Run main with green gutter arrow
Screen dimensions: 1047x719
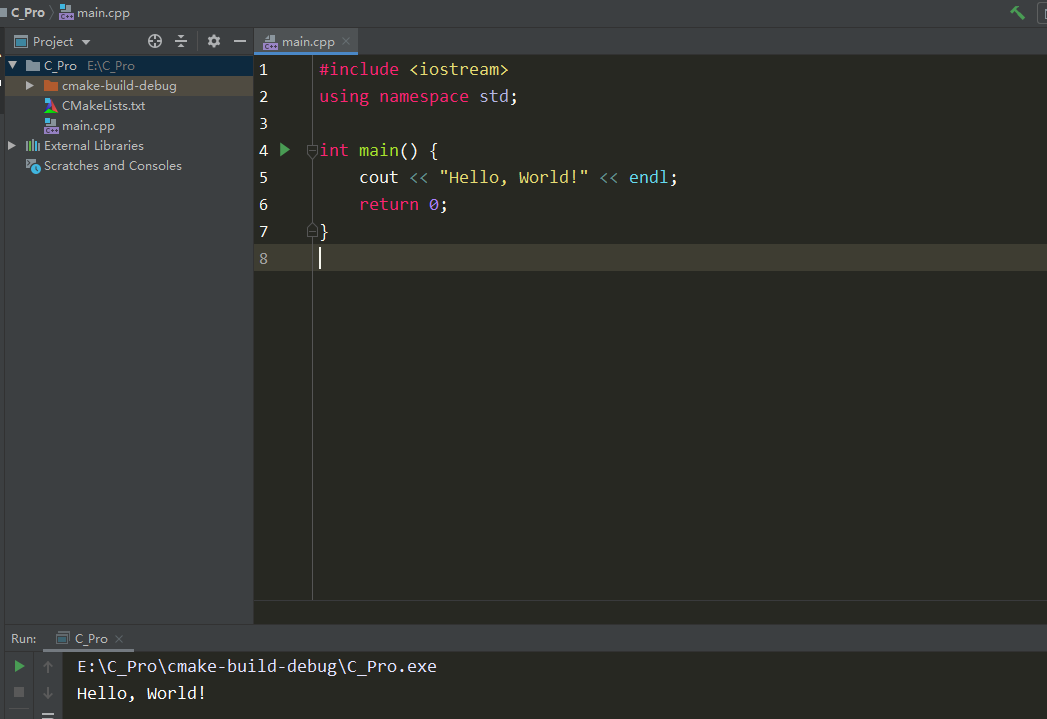[285, 150]
